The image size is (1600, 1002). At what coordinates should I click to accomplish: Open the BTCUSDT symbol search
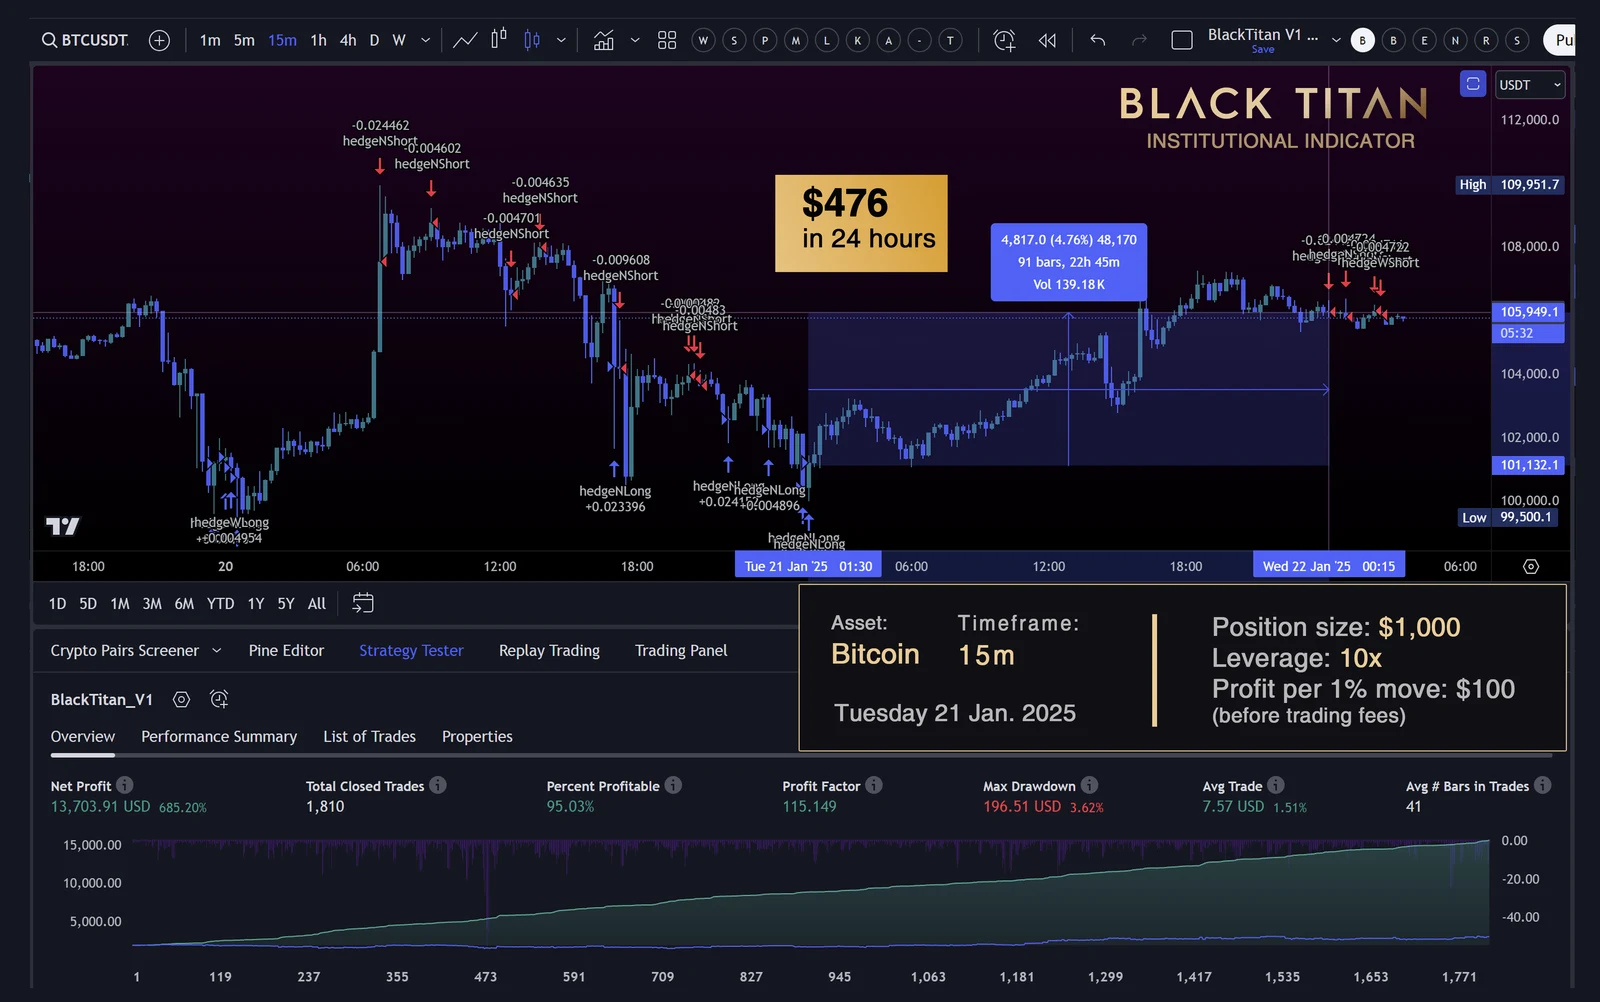click(85, 40)
